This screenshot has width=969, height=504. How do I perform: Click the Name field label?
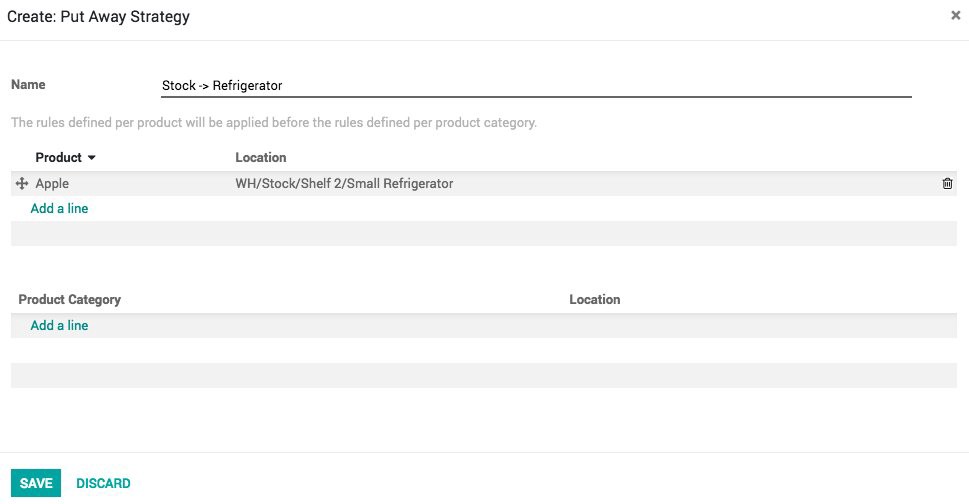click(28, 85)
